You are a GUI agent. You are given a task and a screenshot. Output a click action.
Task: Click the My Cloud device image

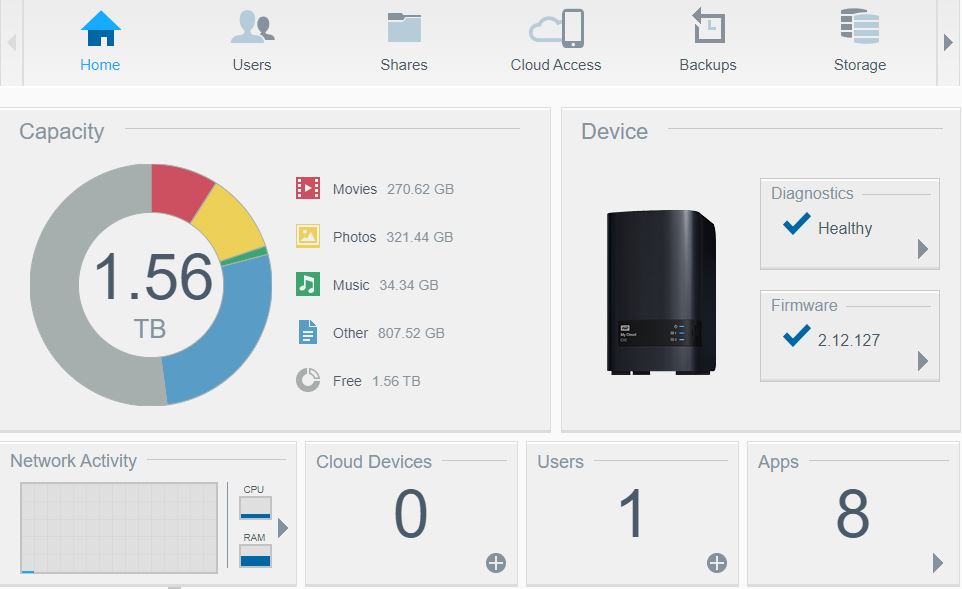pos(661,292)
